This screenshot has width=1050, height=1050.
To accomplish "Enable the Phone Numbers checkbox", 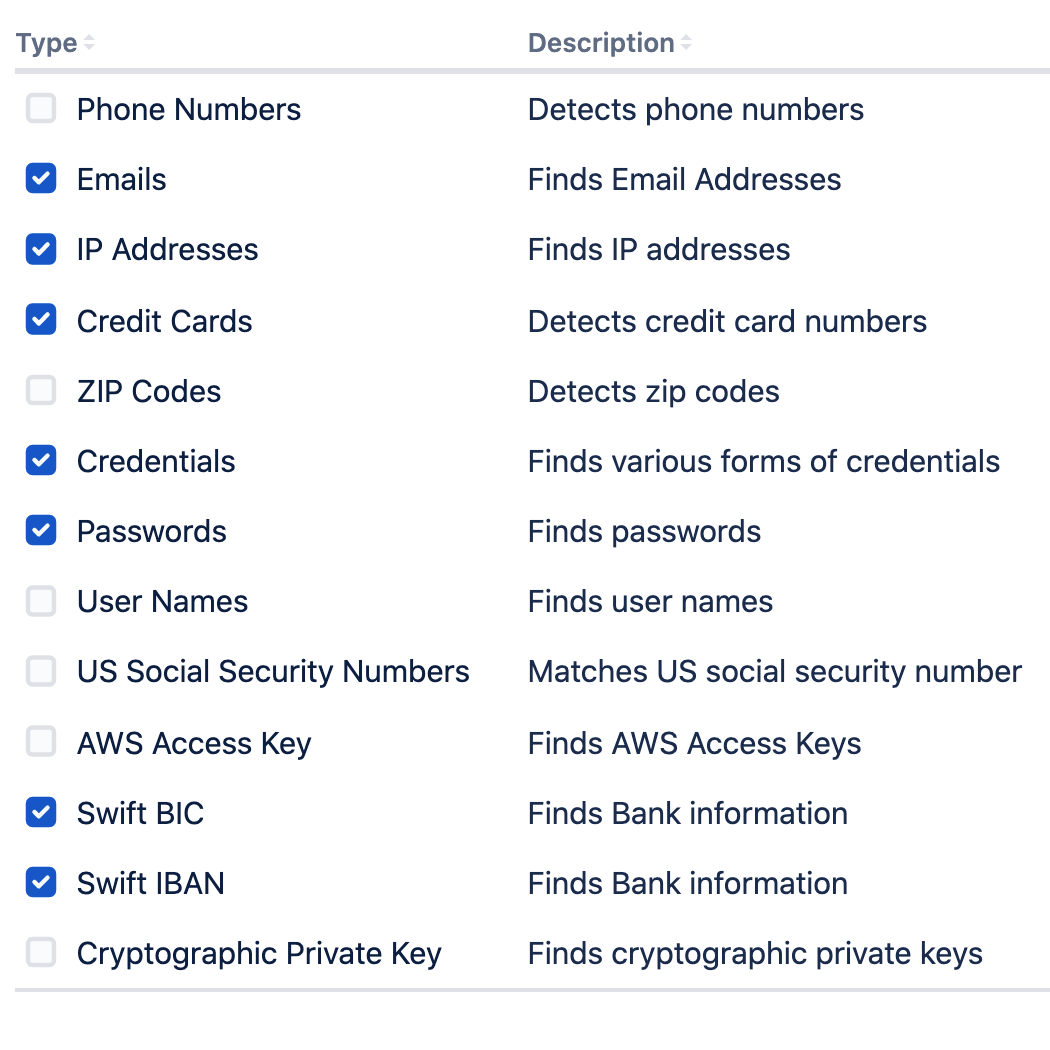I will pyautogui.click(x=41, y=108).
